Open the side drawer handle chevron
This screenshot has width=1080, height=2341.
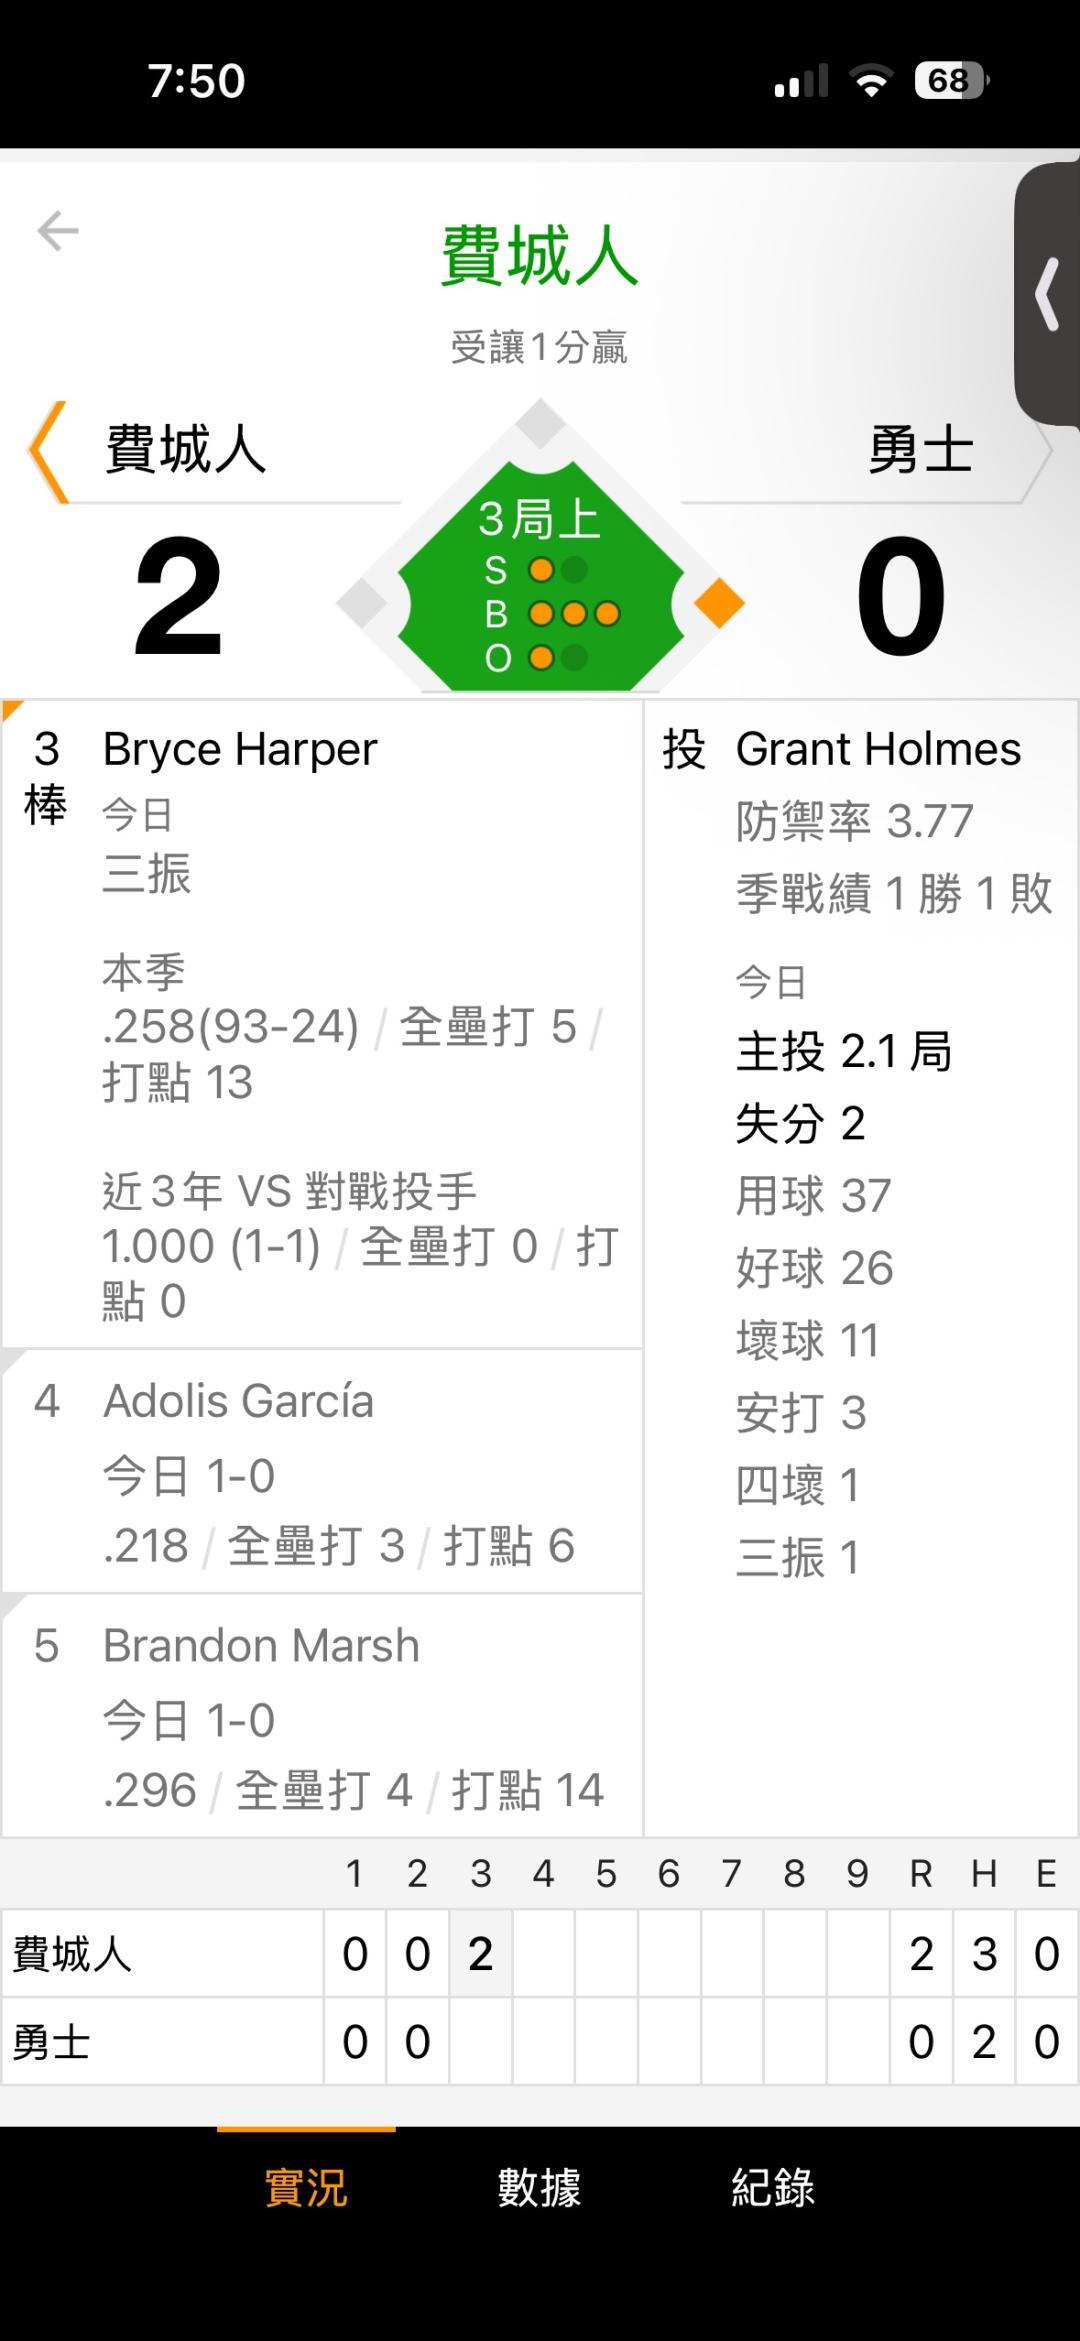coord(1047,294)
